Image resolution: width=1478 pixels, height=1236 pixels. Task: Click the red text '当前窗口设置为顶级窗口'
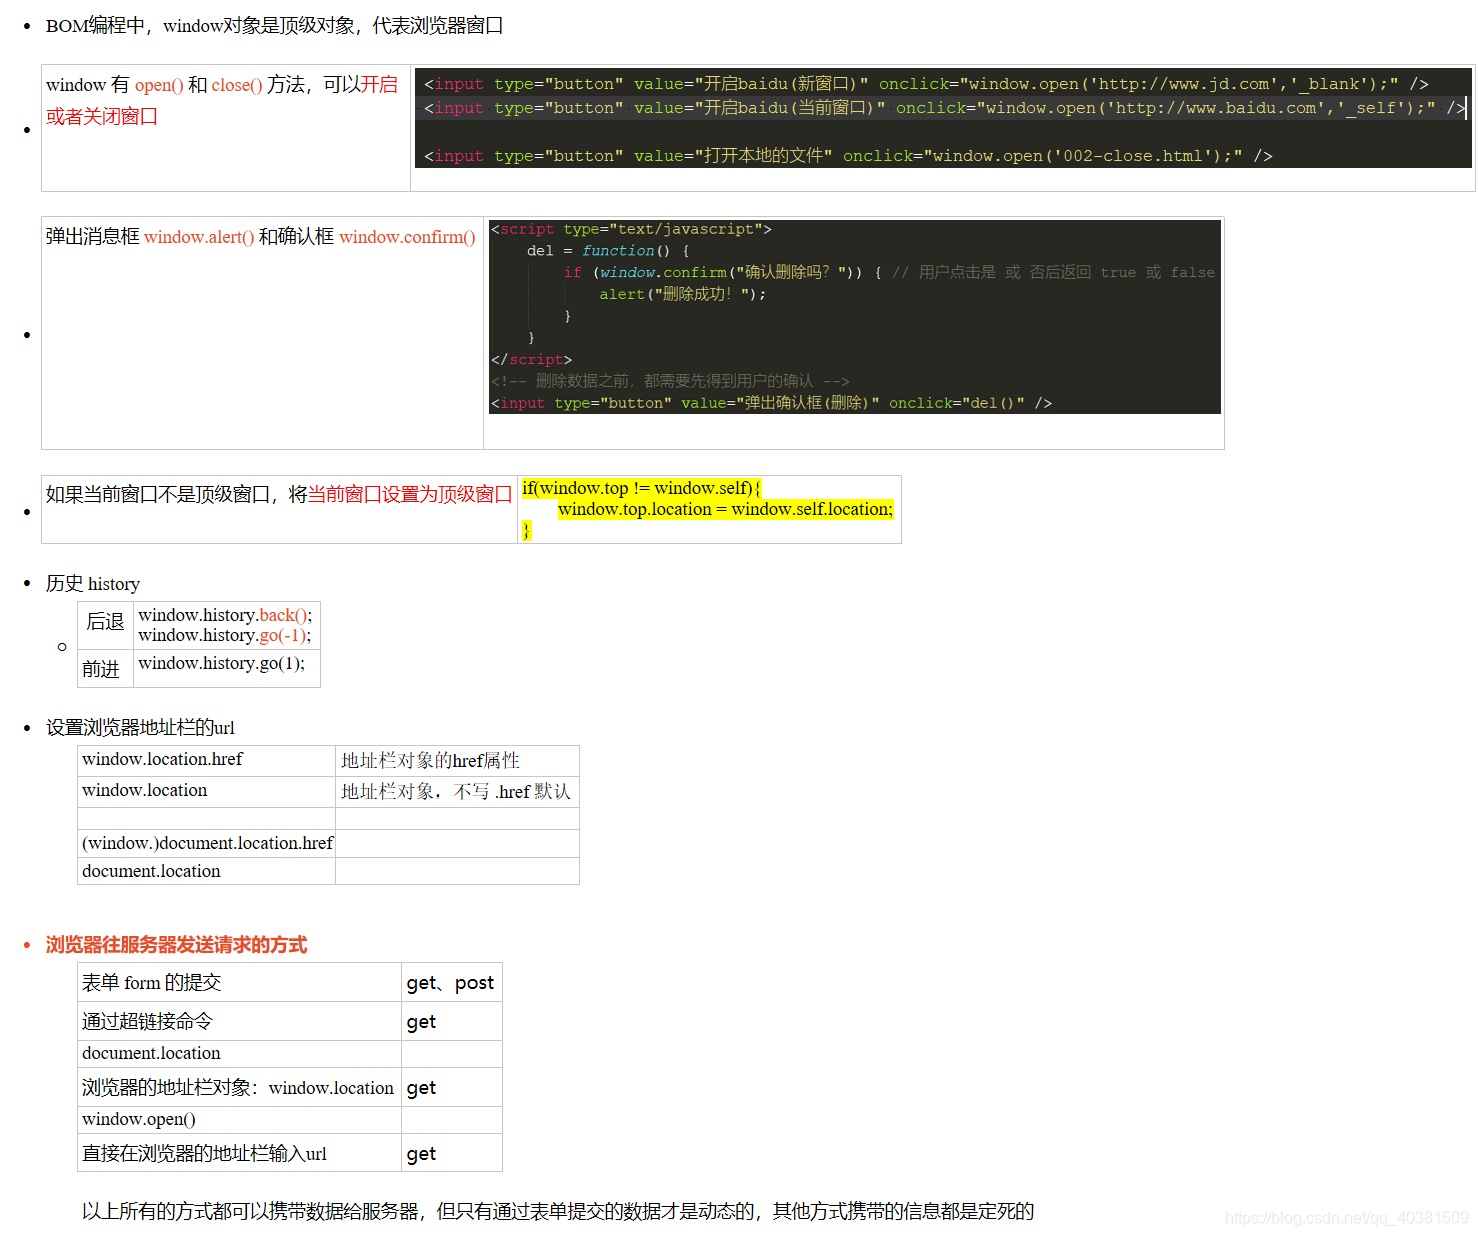pos(410,494)
